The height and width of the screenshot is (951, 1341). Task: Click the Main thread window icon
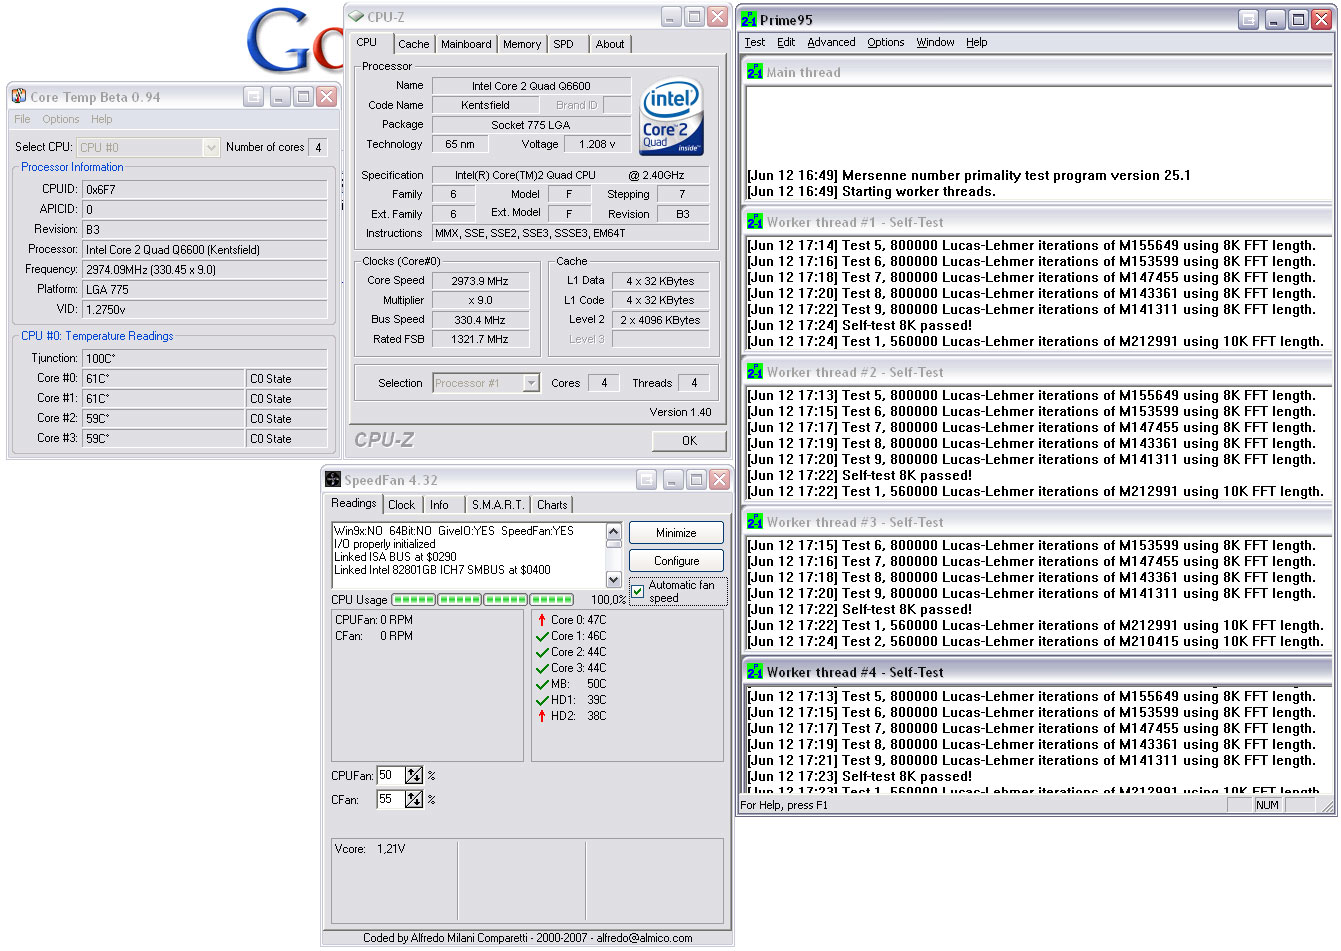coord(755,72)
